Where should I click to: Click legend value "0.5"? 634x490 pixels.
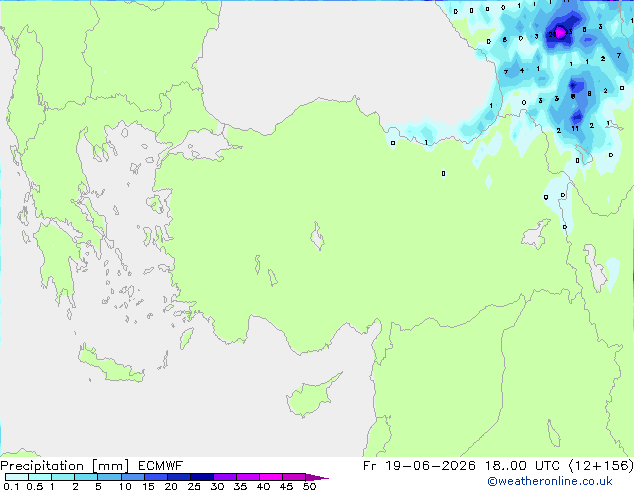pyautogui.click(x=34, y=486)
